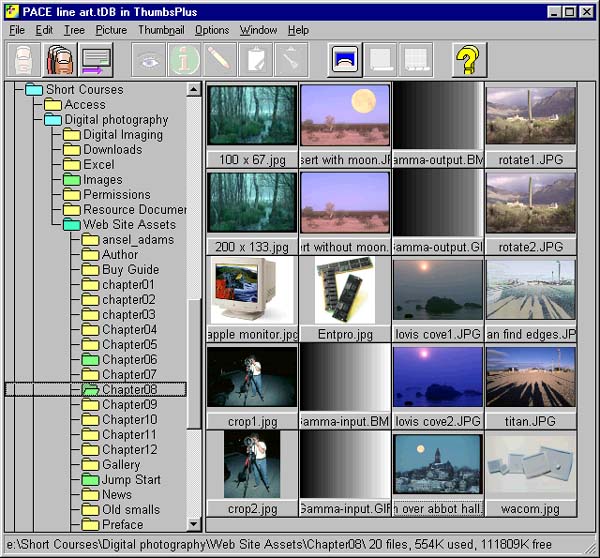Click the pencil edit toolbar icon
Viewport: 600px width, 558px height.
[x=220, y=60]
